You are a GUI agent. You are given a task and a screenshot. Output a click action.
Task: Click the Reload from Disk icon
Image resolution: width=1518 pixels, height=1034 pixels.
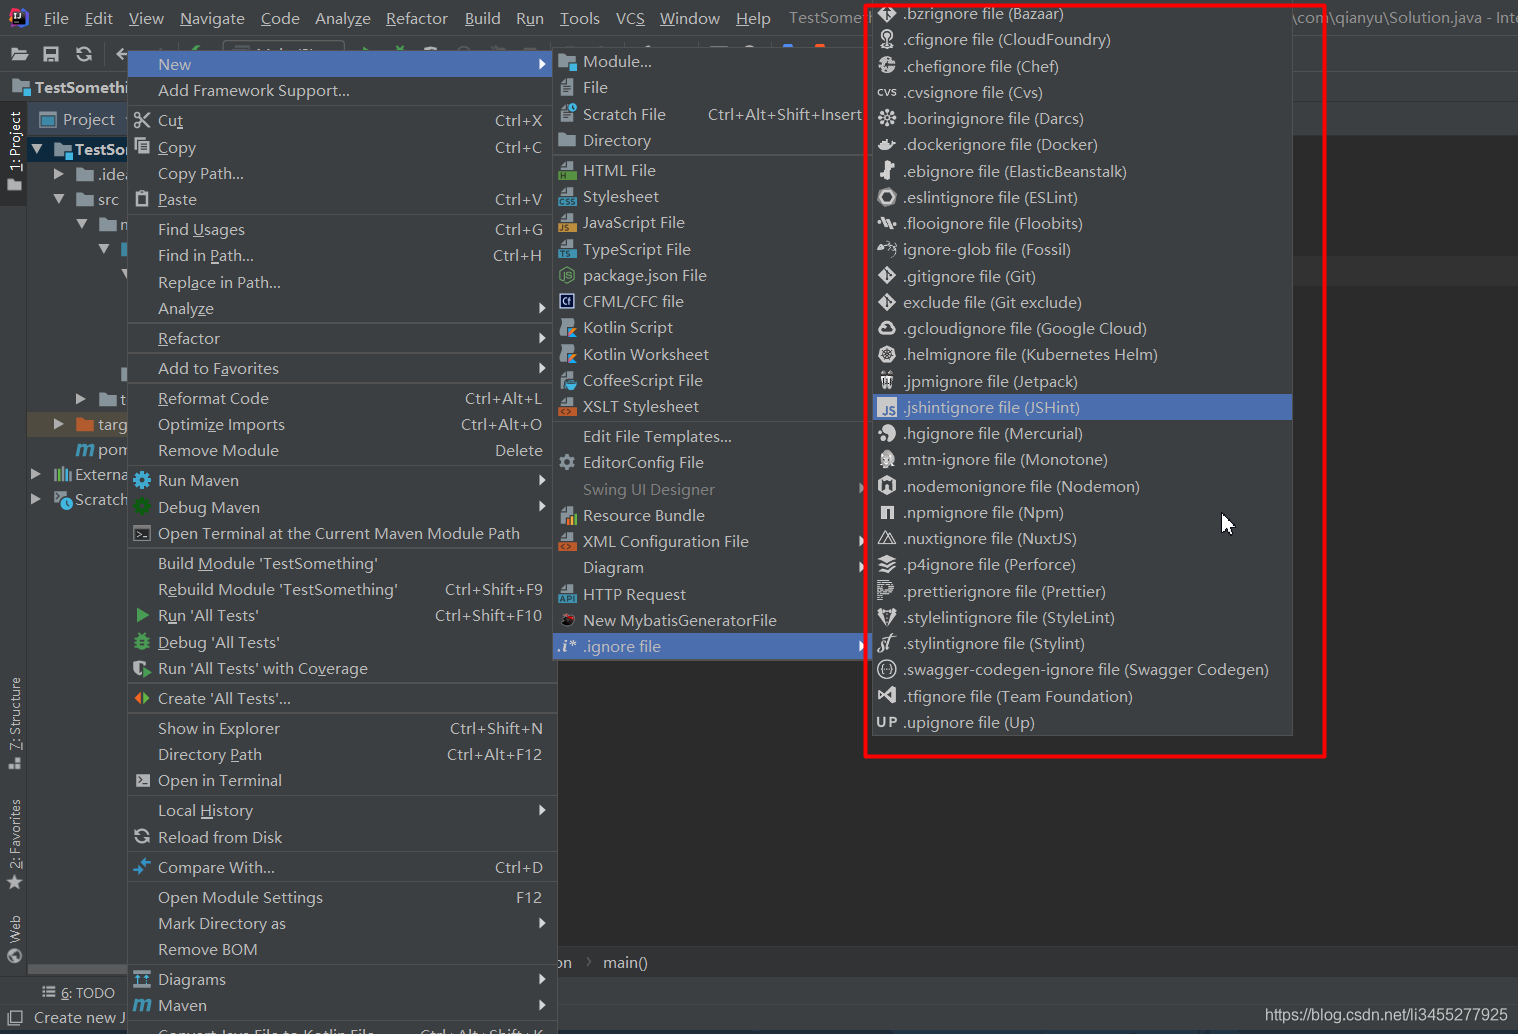142,837
